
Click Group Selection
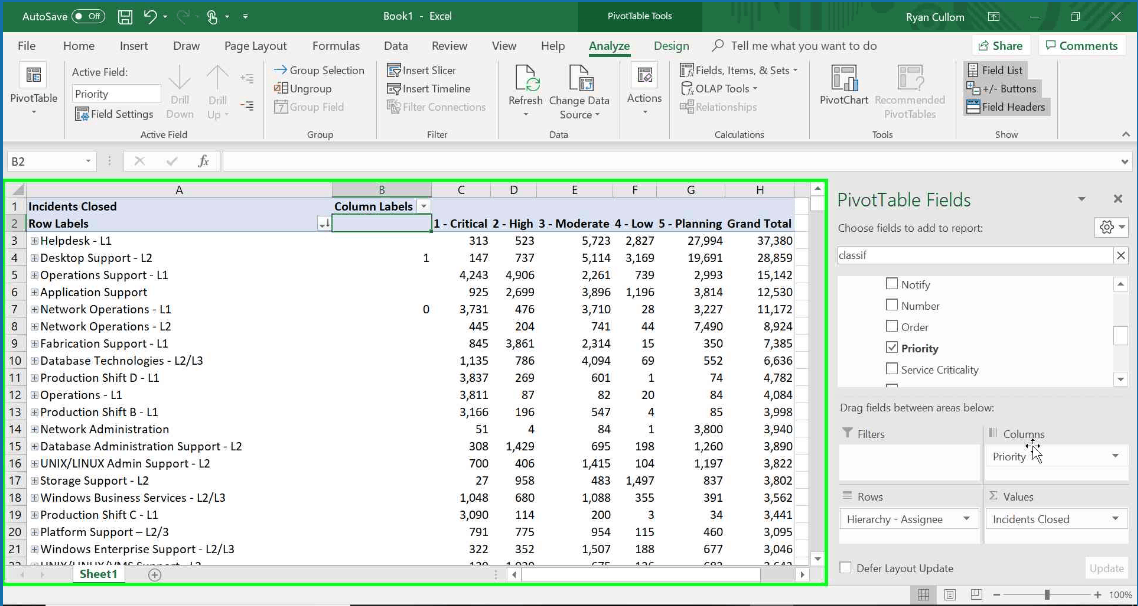click(x=319, y=70)
